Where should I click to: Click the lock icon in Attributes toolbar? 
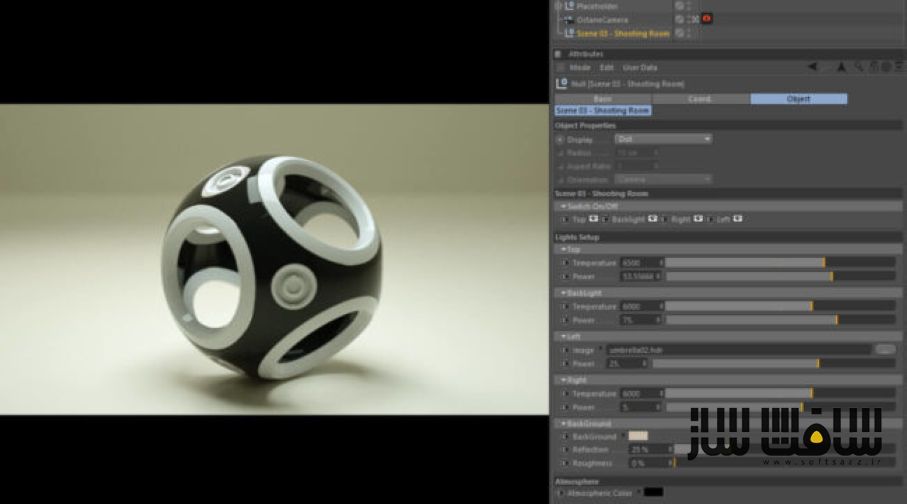(873, 67)
